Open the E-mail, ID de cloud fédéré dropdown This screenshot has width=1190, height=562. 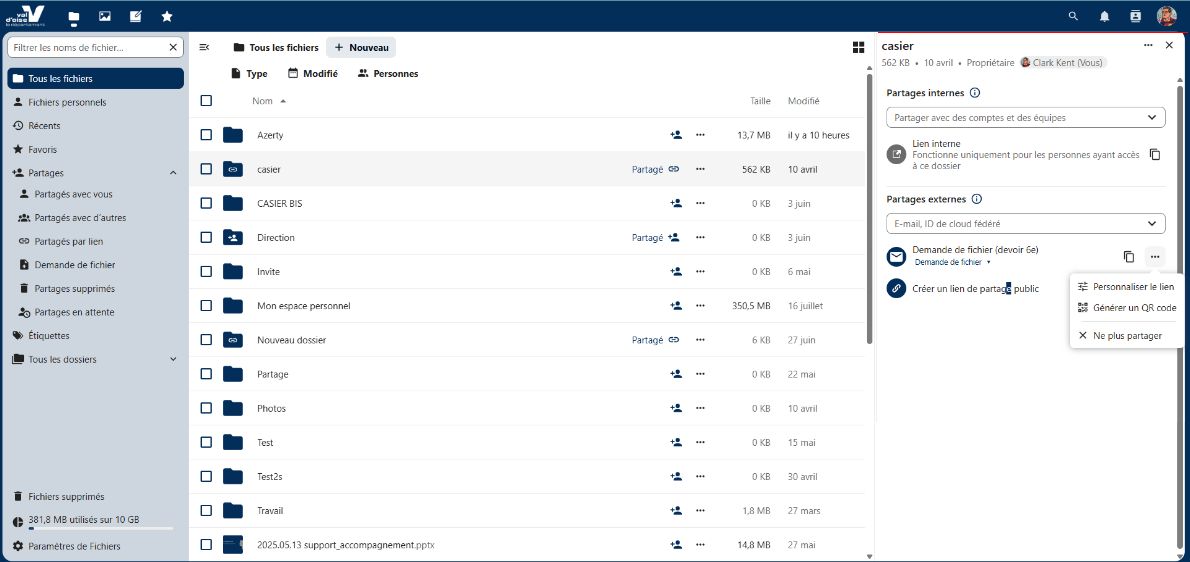(1025, 224)
